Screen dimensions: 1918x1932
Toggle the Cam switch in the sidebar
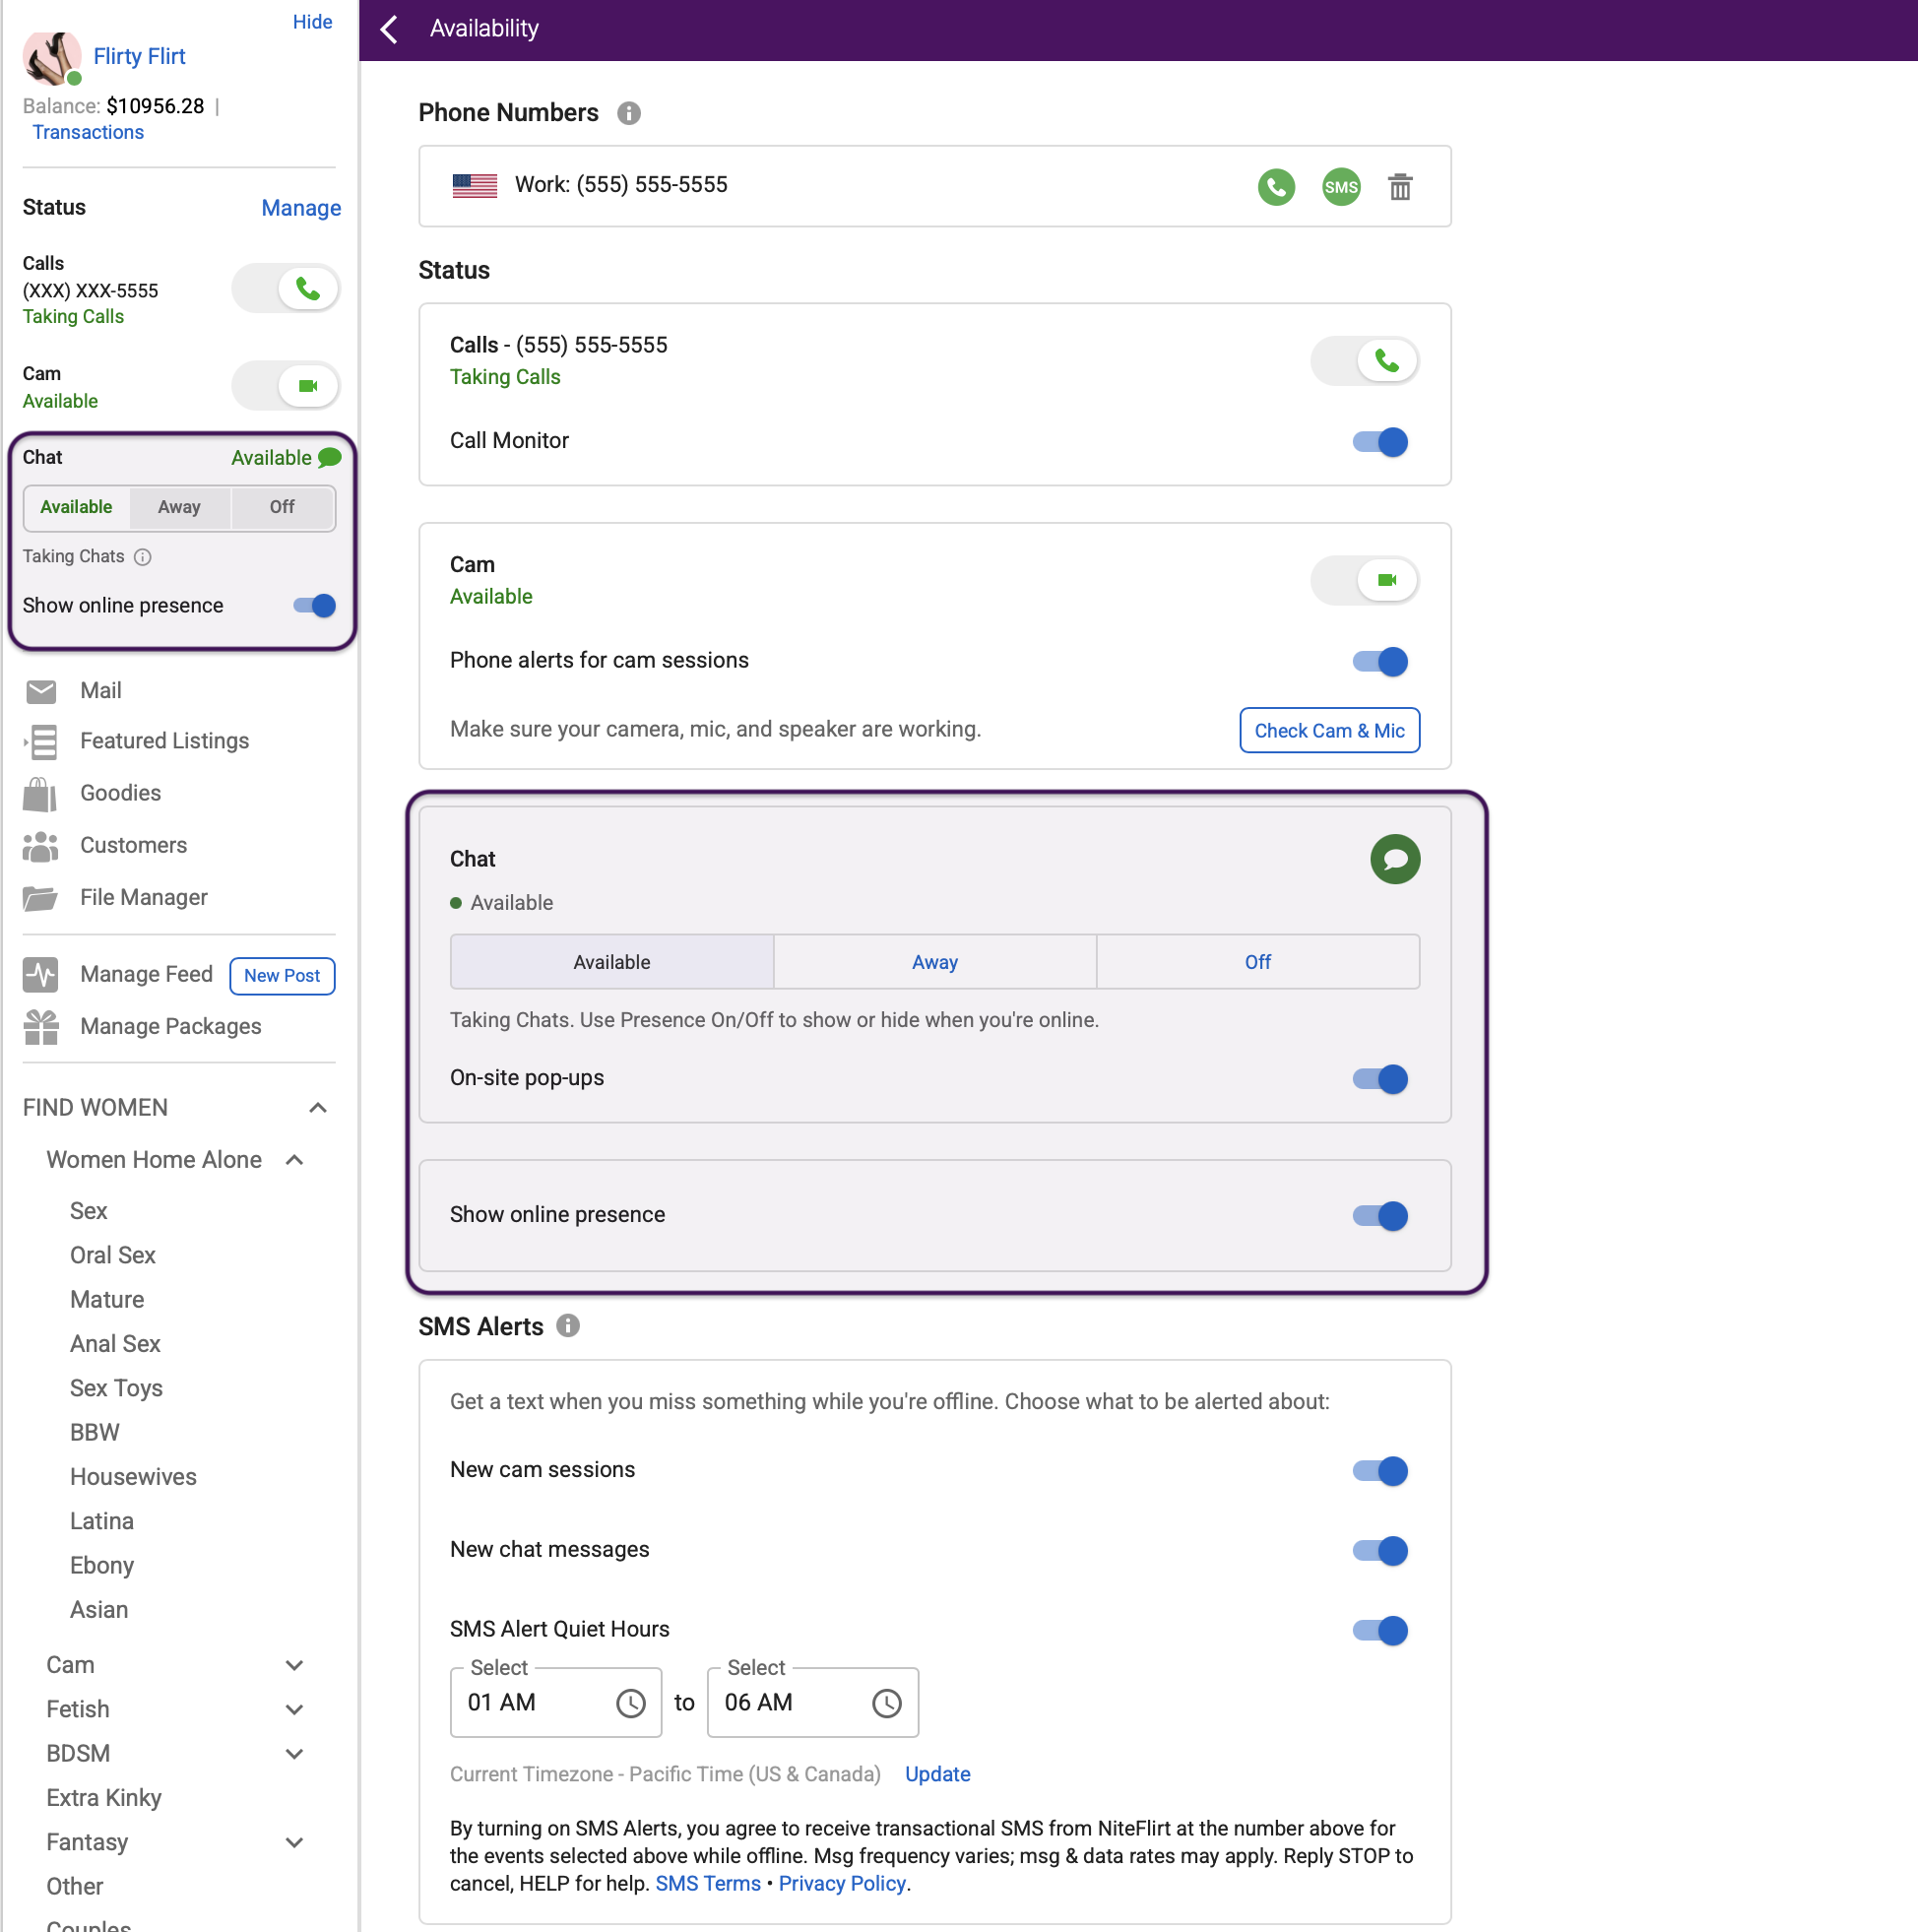285,386
